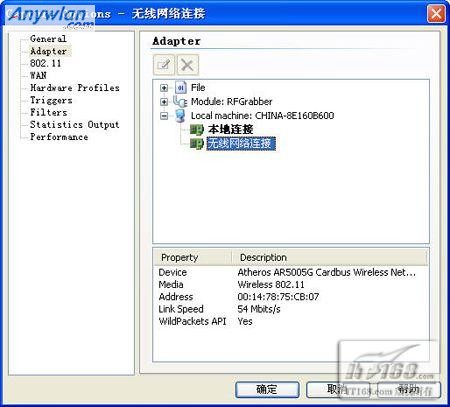Viewport: 450px width, 407px height.
Task: Collapse the Local machine tree node
Action: click(164, 116)
